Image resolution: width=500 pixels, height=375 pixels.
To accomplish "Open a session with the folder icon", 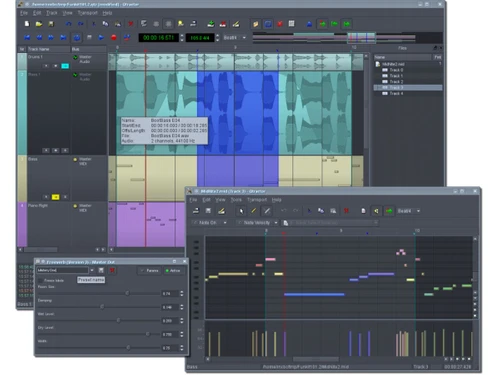I will (39, 24).
